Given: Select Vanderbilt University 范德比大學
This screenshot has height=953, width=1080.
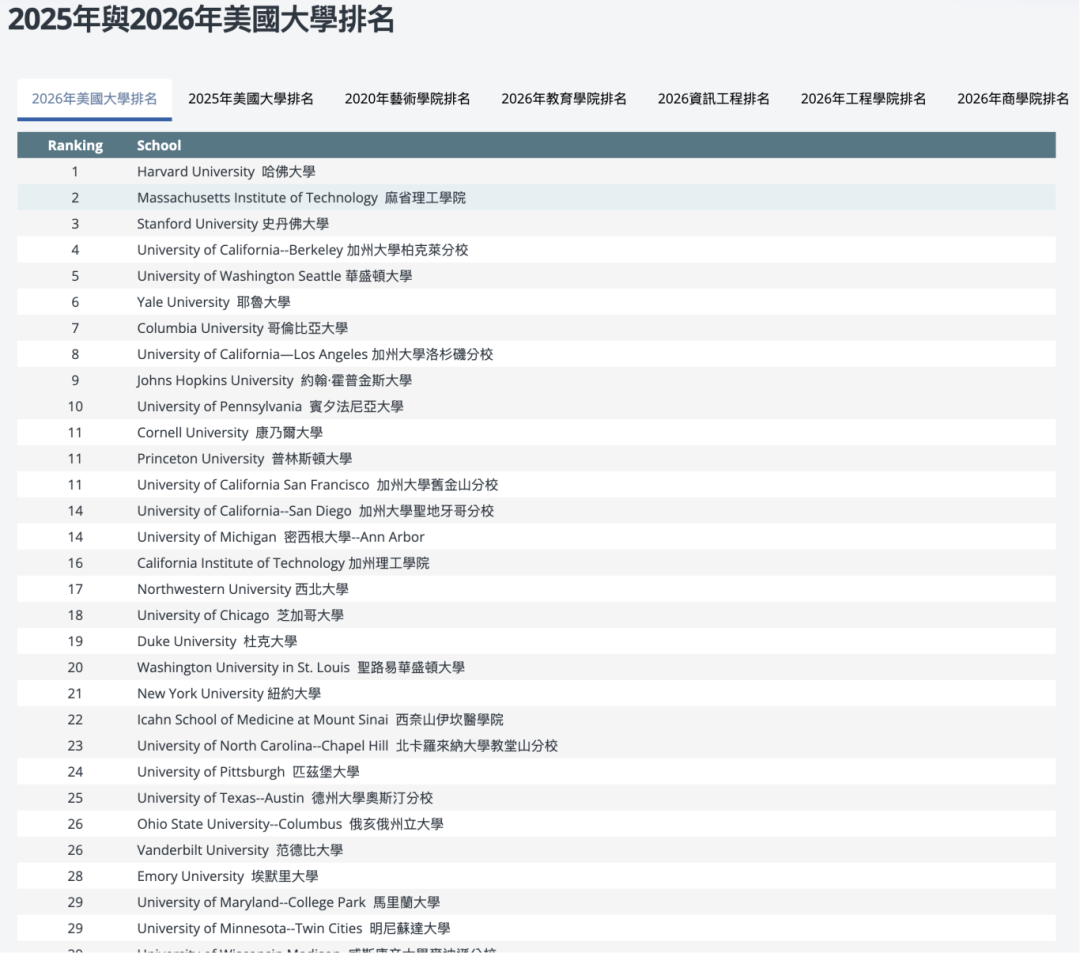Looking at the screenshot, I should click(240, 850).
